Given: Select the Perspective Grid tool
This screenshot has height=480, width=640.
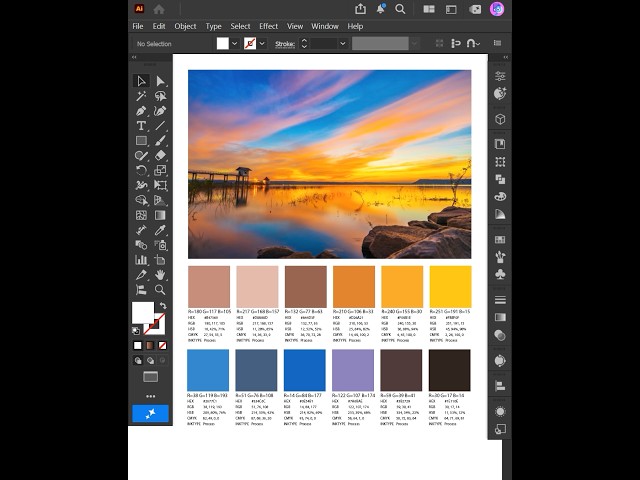Looking at the screenshot, I should pos(160,200).
